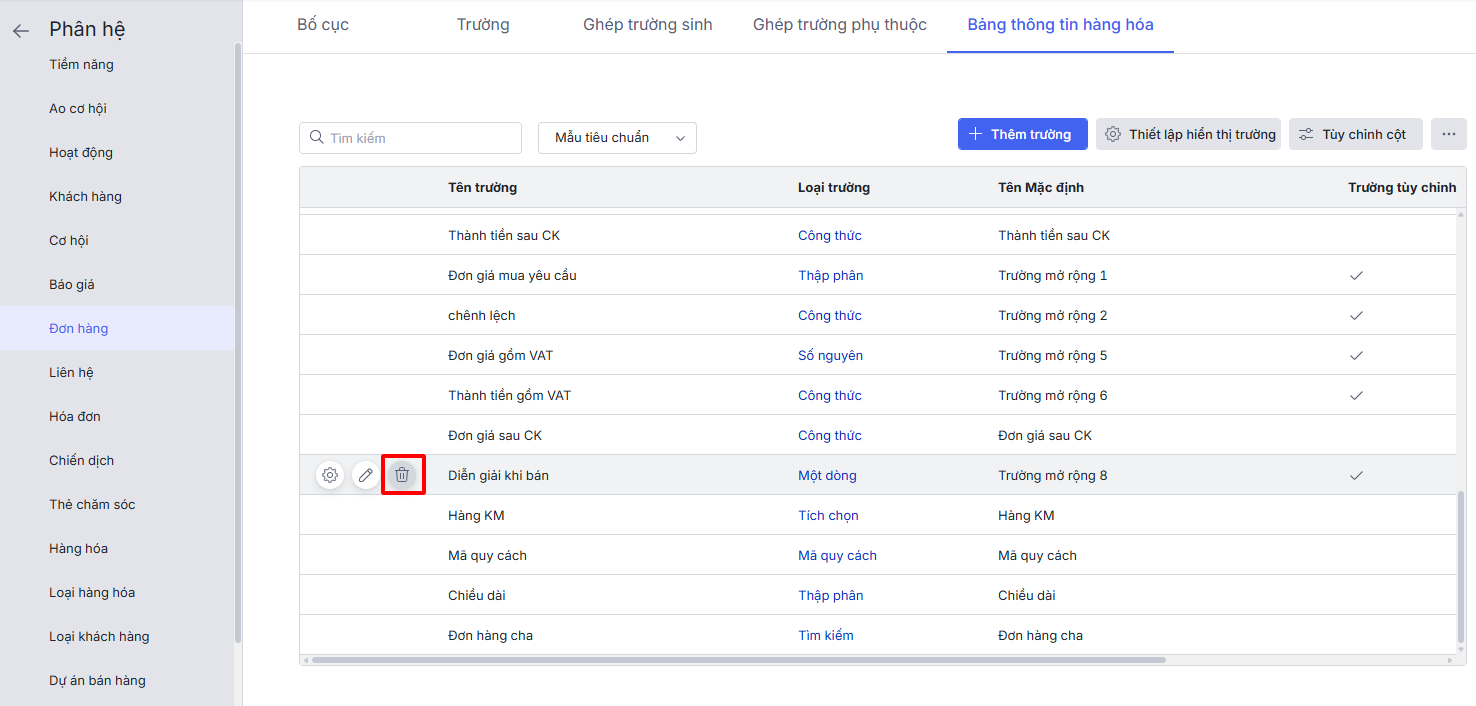Select Báo giá in the module sidebar
The width and height of the screenshot is (1476, 706).
(72, 284)
